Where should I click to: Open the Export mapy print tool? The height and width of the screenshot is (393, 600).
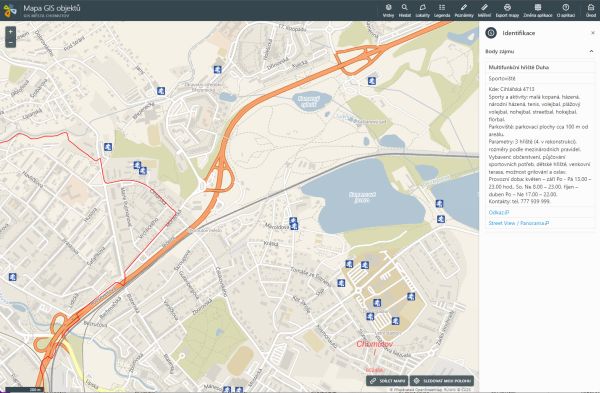click(x=507, y=10)
